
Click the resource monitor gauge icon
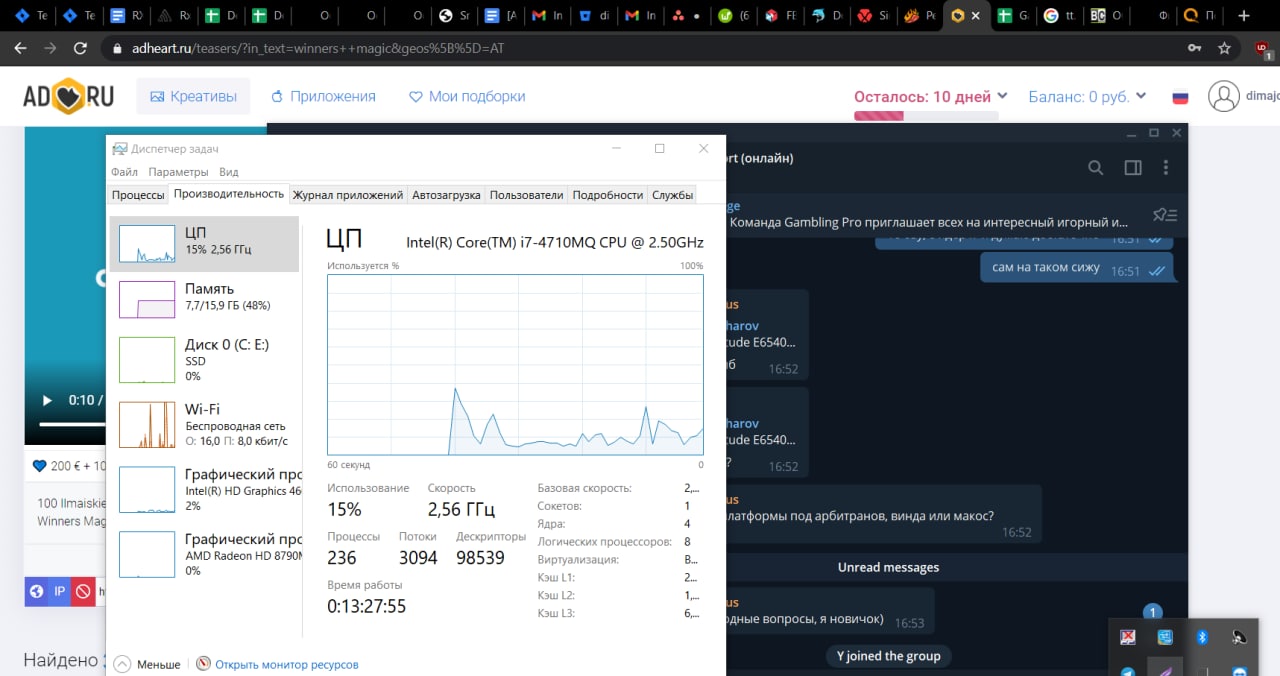203,663
